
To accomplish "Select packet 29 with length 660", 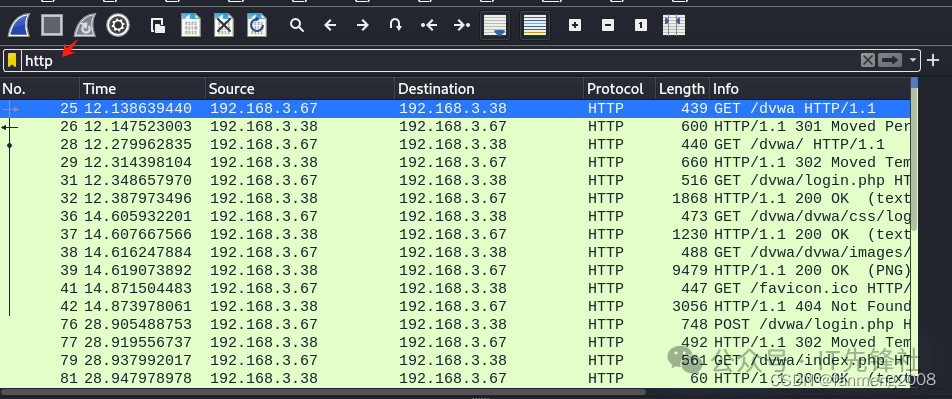I will click(x=455, y=163).
